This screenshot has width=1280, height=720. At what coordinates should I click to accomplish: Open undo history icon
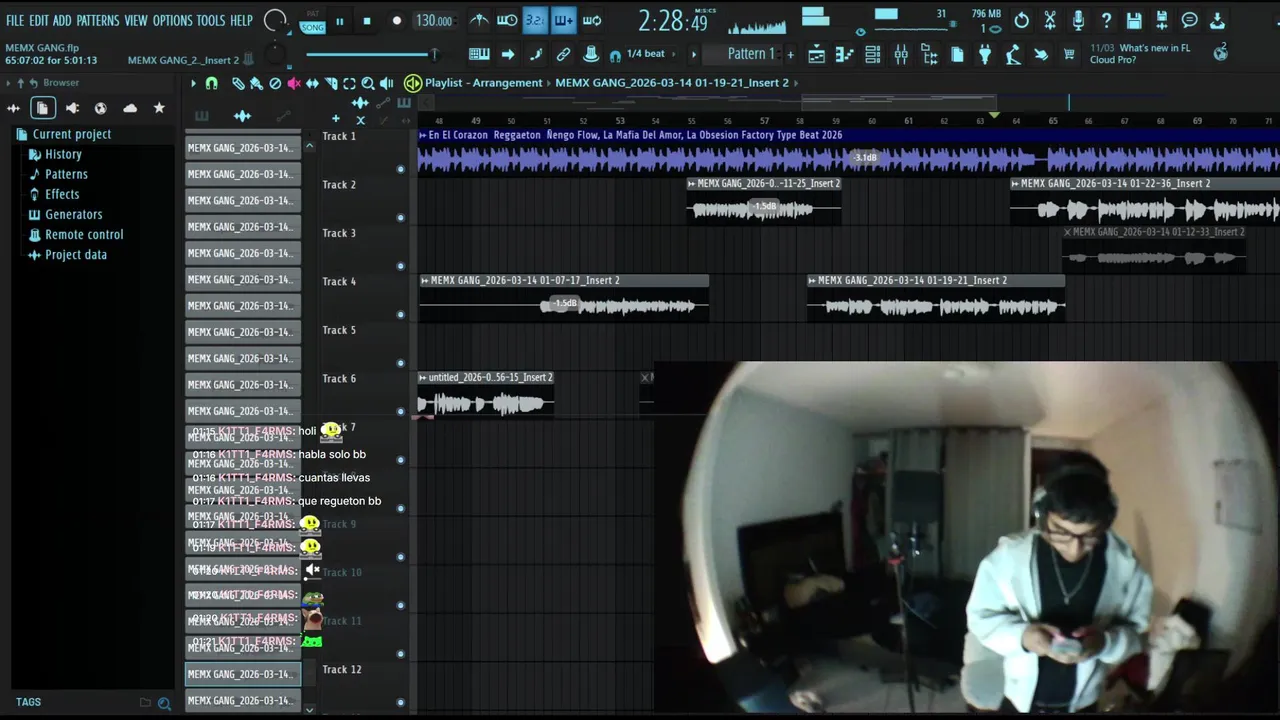[x=1020, y=21]
